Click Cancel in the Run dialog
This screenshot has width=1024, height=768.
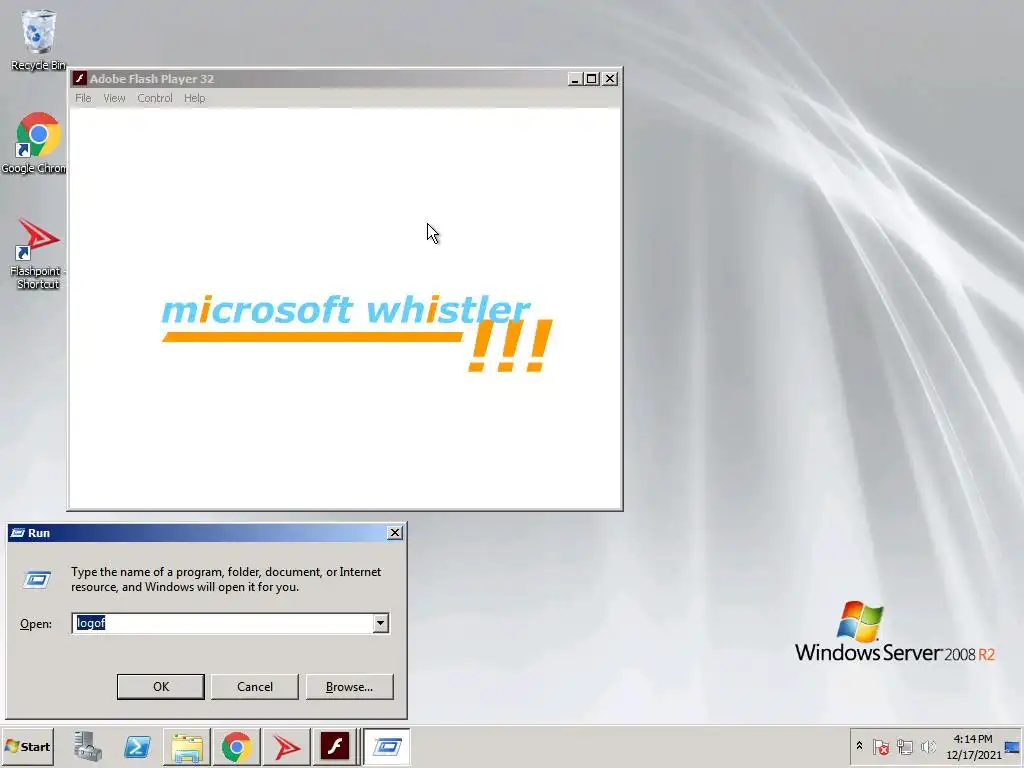coord(255,686)
